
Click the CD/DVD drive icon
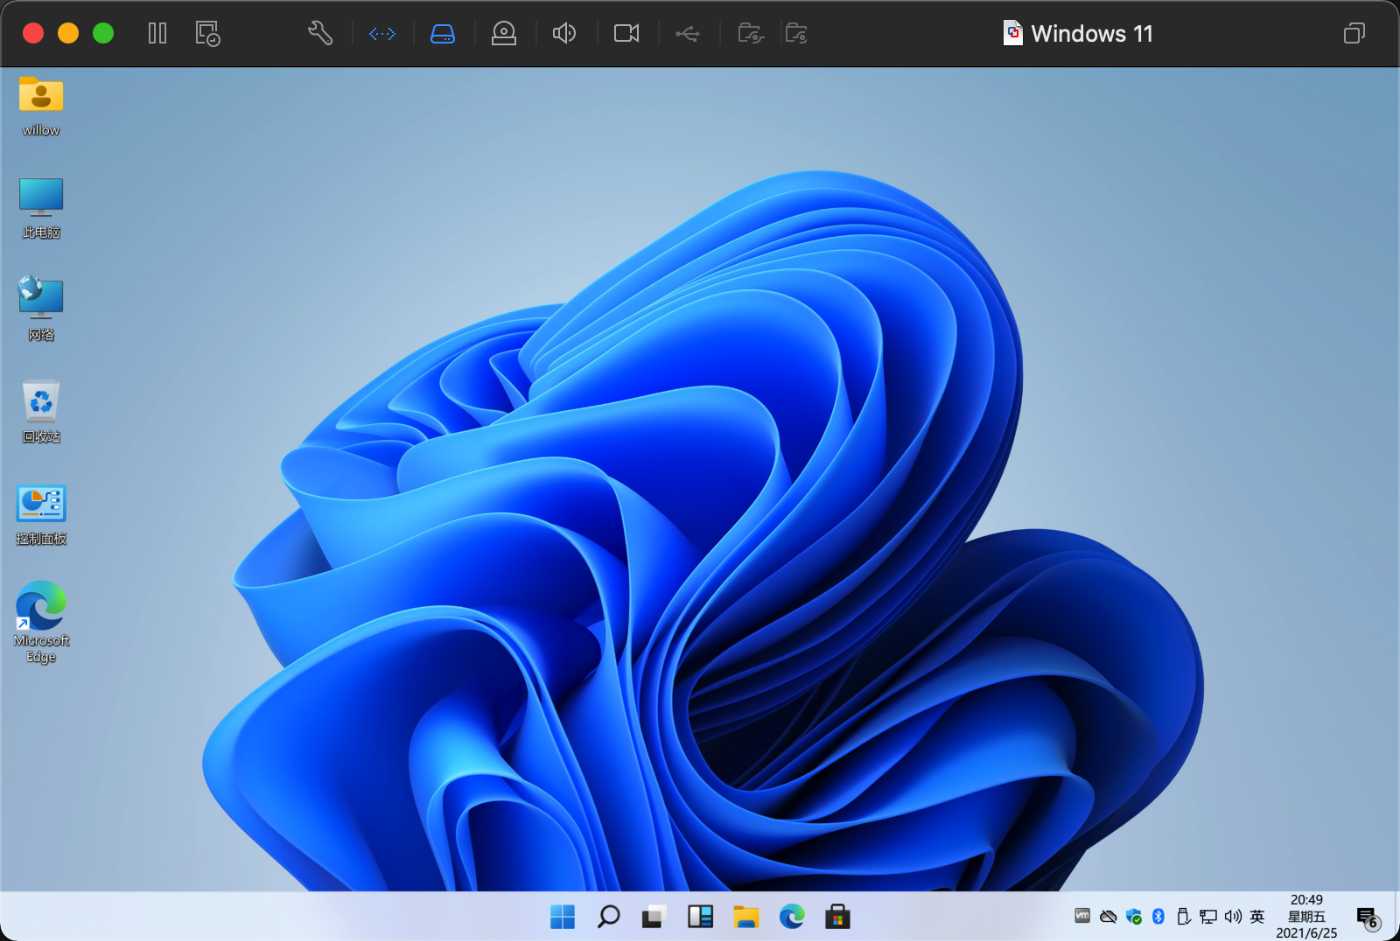pos(504,34)
